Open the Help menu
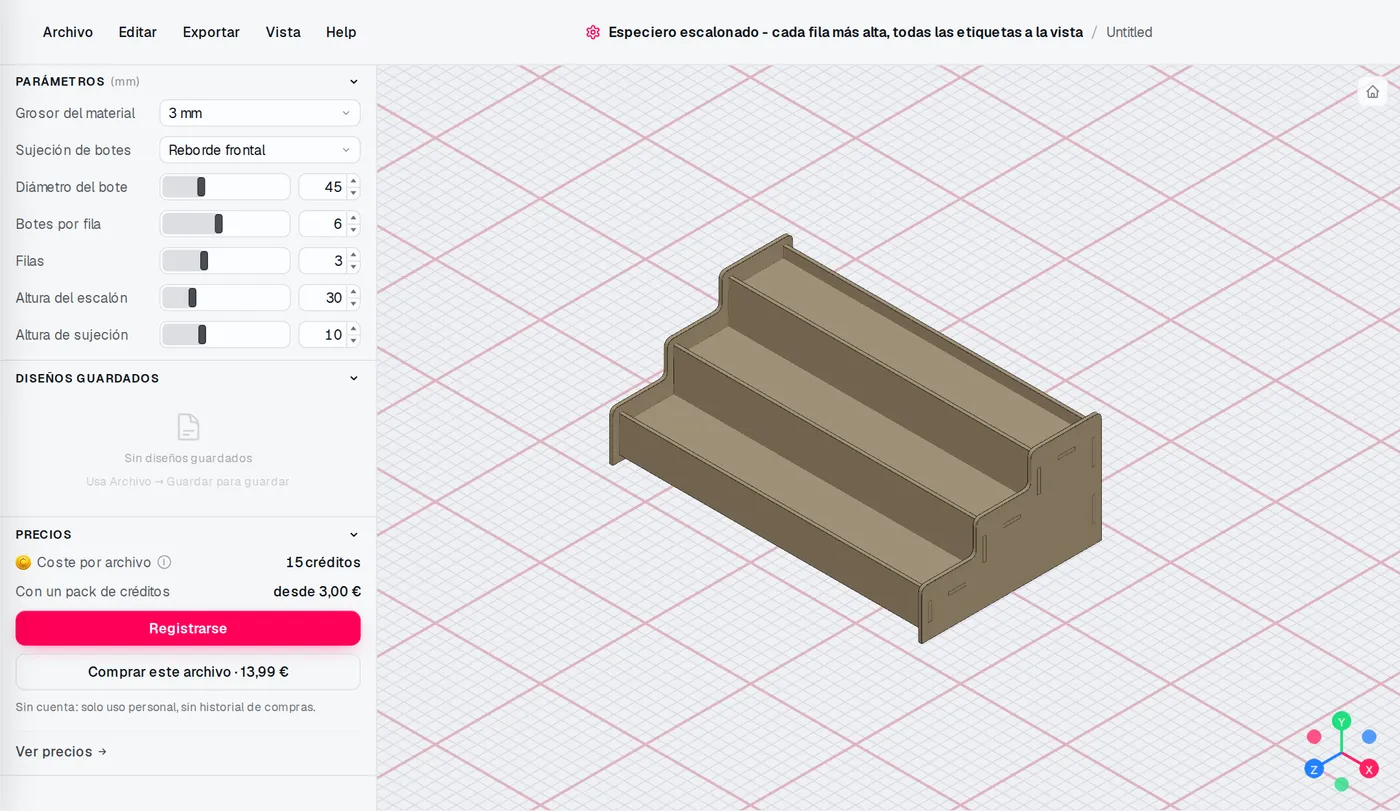The width and height of the screenshot is (1400, 811). [x=341, y=32]
